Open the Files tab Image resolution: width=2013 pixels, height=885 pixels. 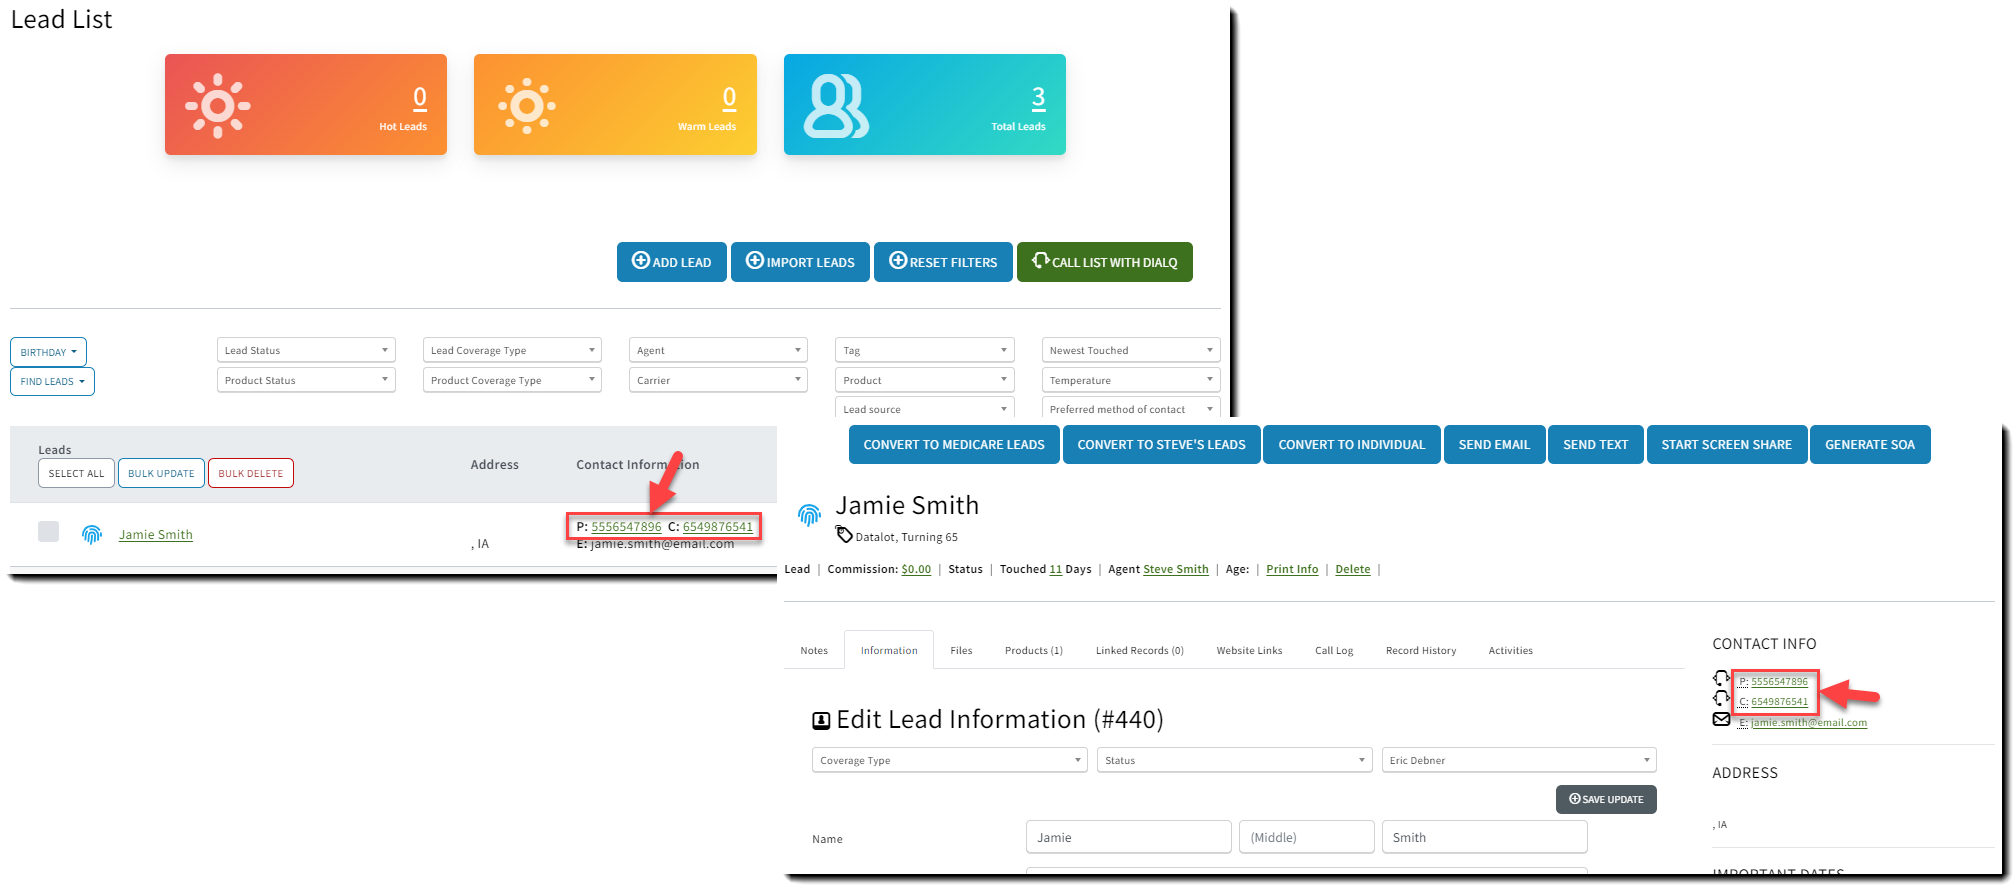tap(961, 650)
